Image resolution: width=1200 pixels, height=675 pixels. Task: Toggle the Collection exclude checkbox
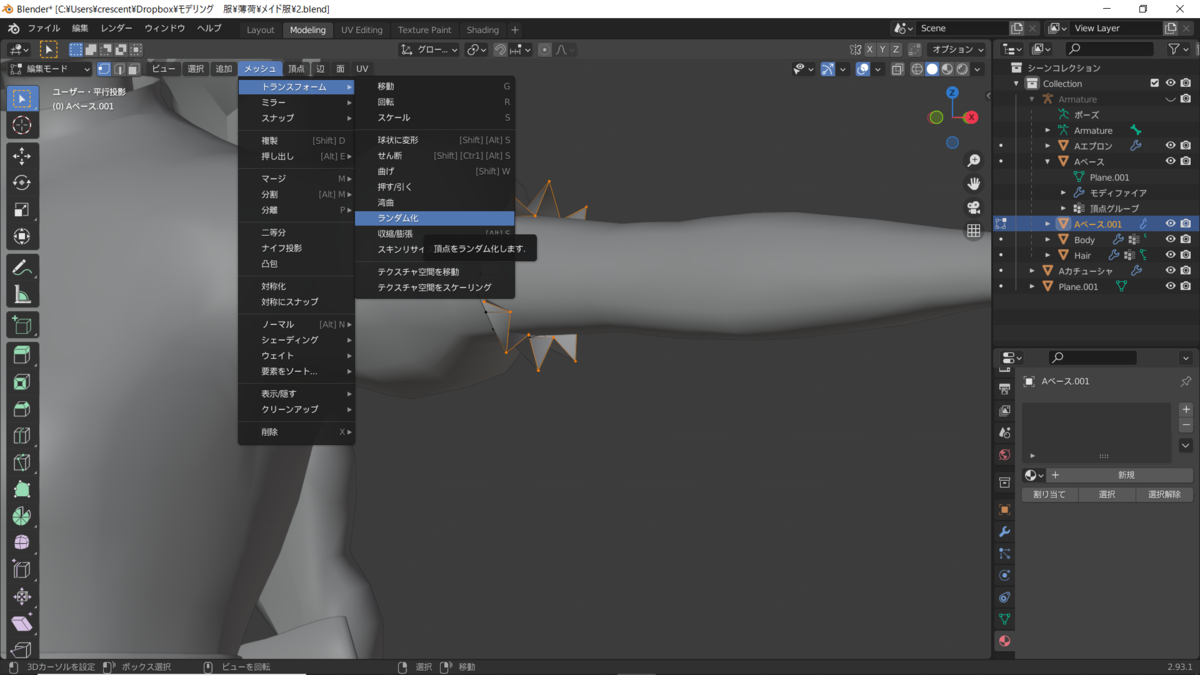click(1155, 83)
